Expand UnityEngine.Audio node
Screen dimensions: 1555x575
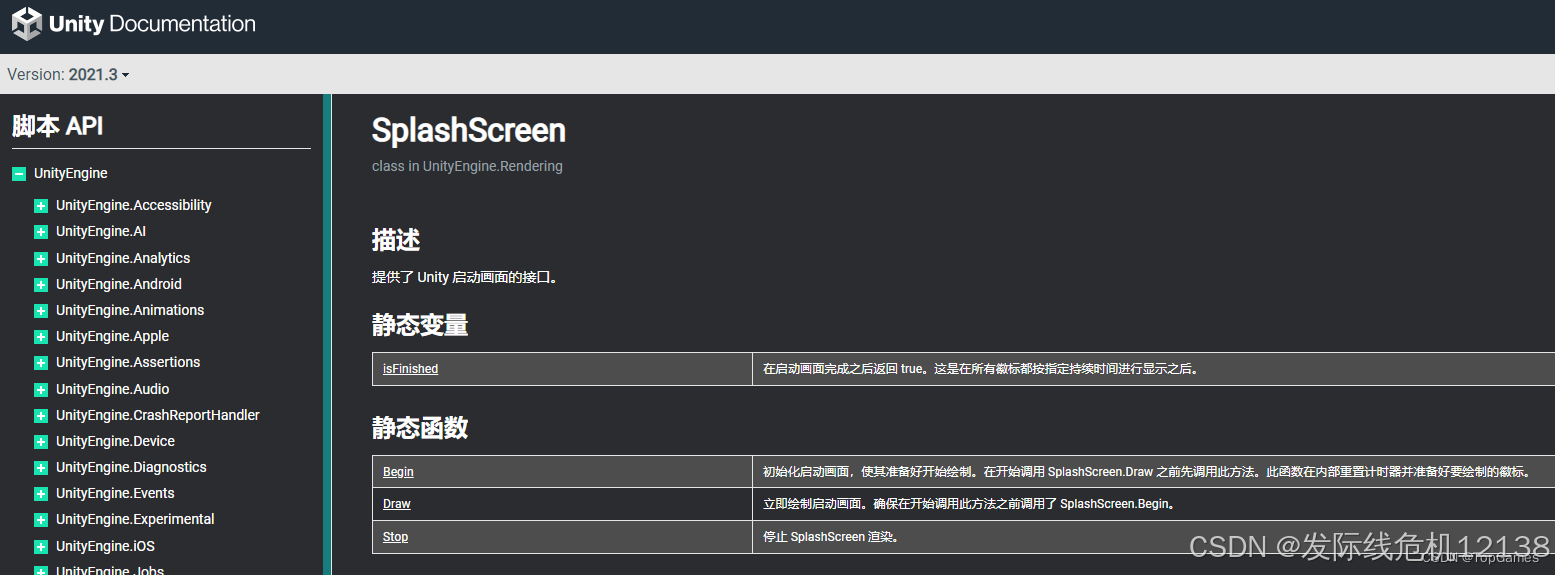[41, 390]
